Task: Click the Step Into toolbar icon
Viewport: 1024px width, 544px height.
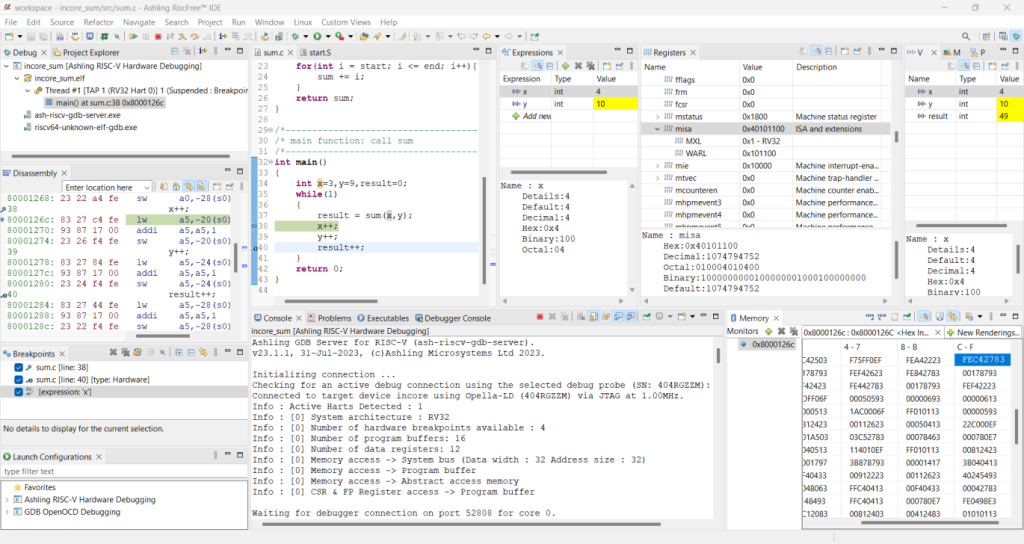Action: tap(182, 37)
